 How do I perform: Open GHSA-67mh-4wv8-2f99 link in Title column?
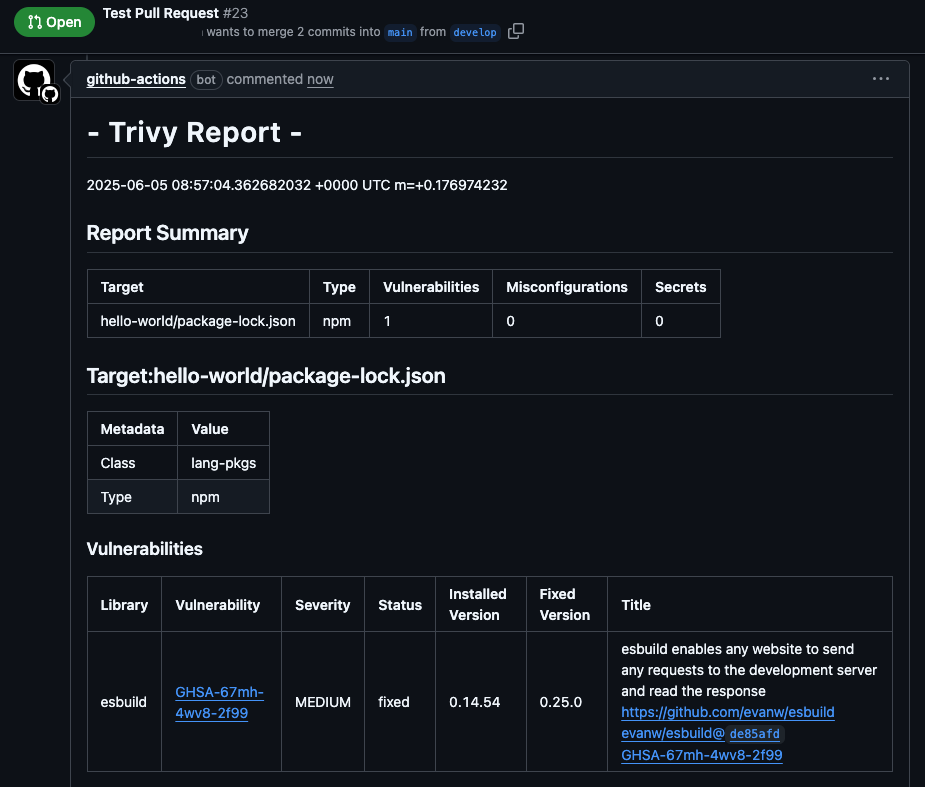click(701, 755)
